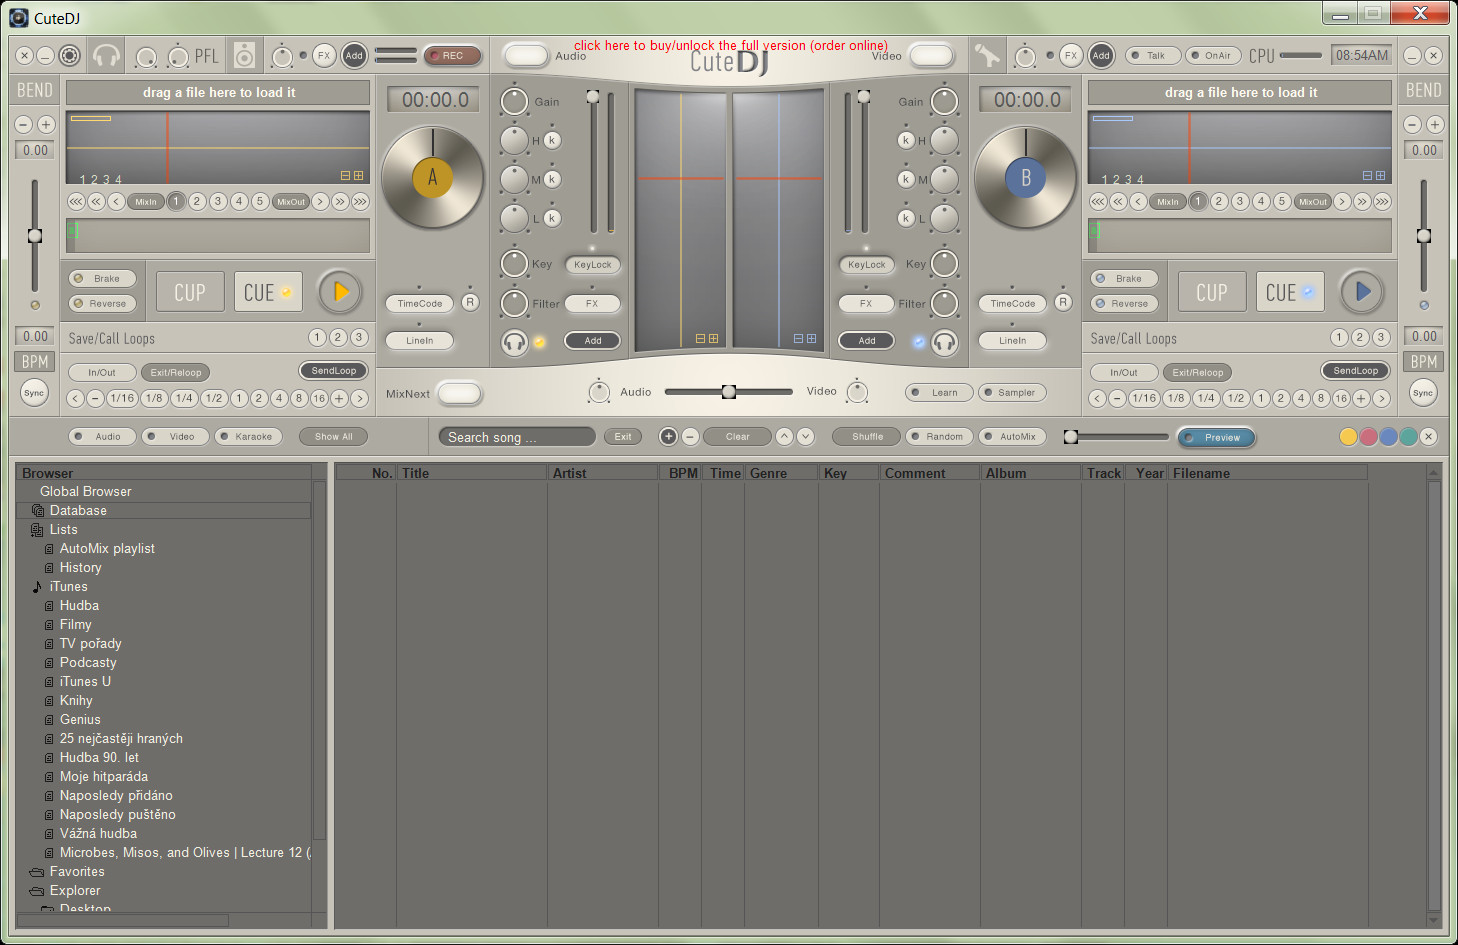Toggle the REC recording button
The height and width of the screenshot is (945, 1458).
coord(452,56)
